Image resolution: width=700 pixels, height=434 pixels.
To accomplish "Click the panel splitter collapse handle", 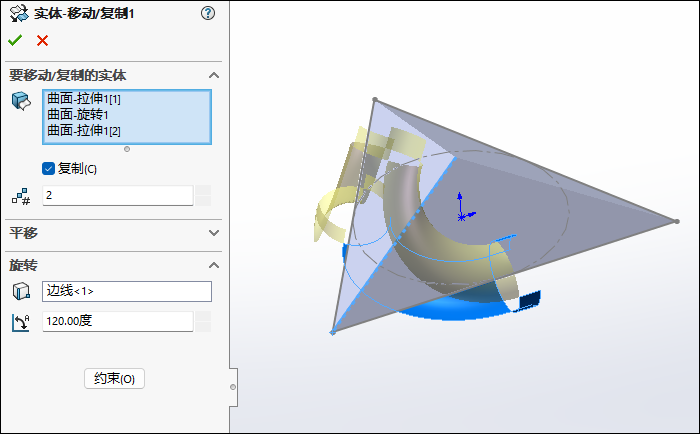I will coord(233,387).
